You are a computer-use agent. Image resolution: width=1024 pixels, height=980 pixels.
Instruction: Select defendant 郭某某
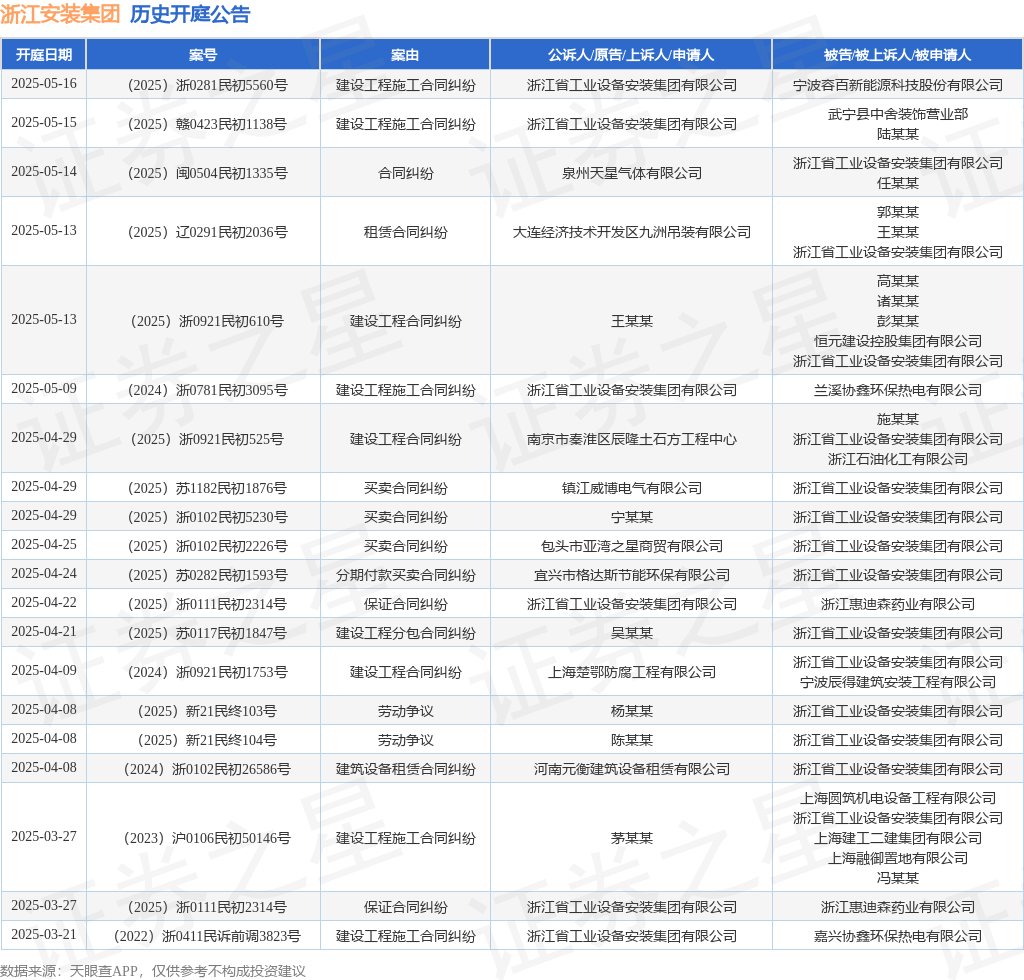[x=897, y=212]
